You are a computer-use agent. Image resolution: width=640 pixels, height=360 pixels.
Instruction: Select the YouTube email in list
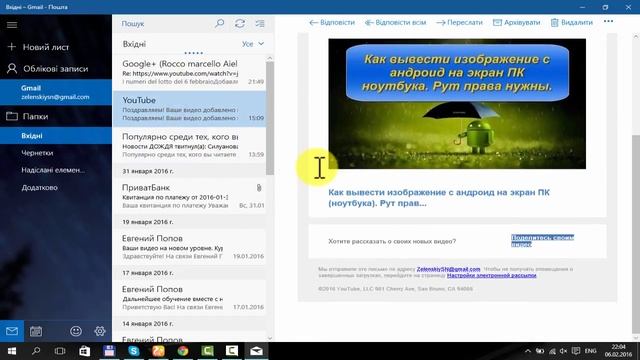(x=190, y=109)
